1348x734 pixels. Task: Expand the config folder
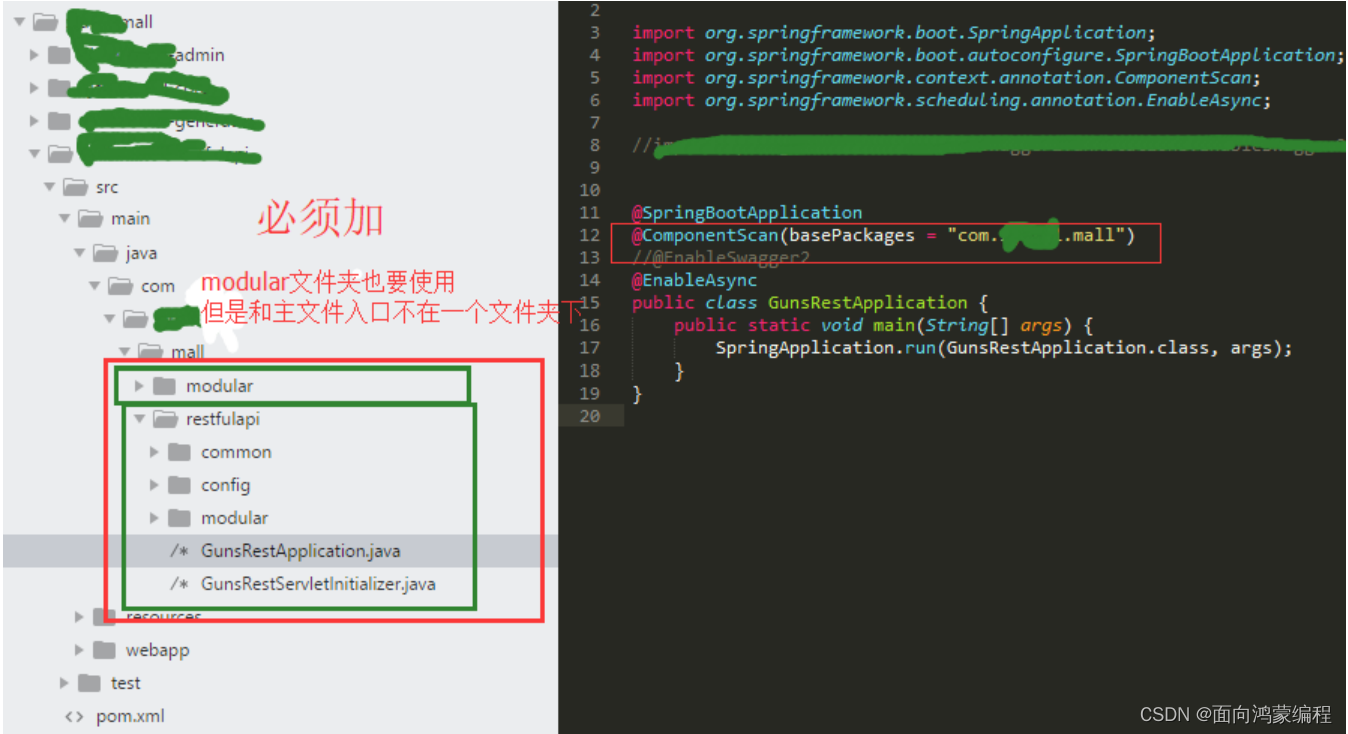point(154,485)
